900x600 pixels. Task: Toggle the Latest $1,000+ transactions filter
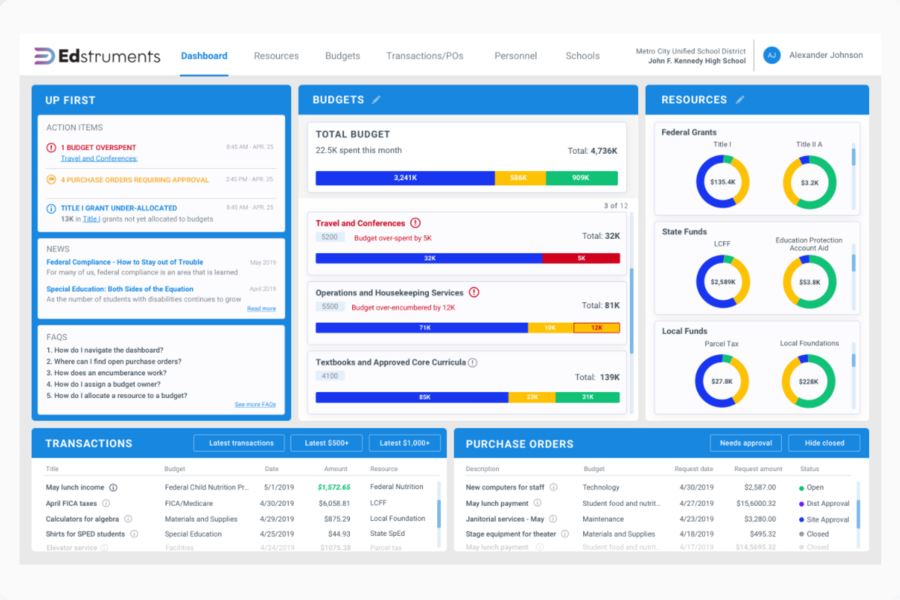click(x=404, y=443)
